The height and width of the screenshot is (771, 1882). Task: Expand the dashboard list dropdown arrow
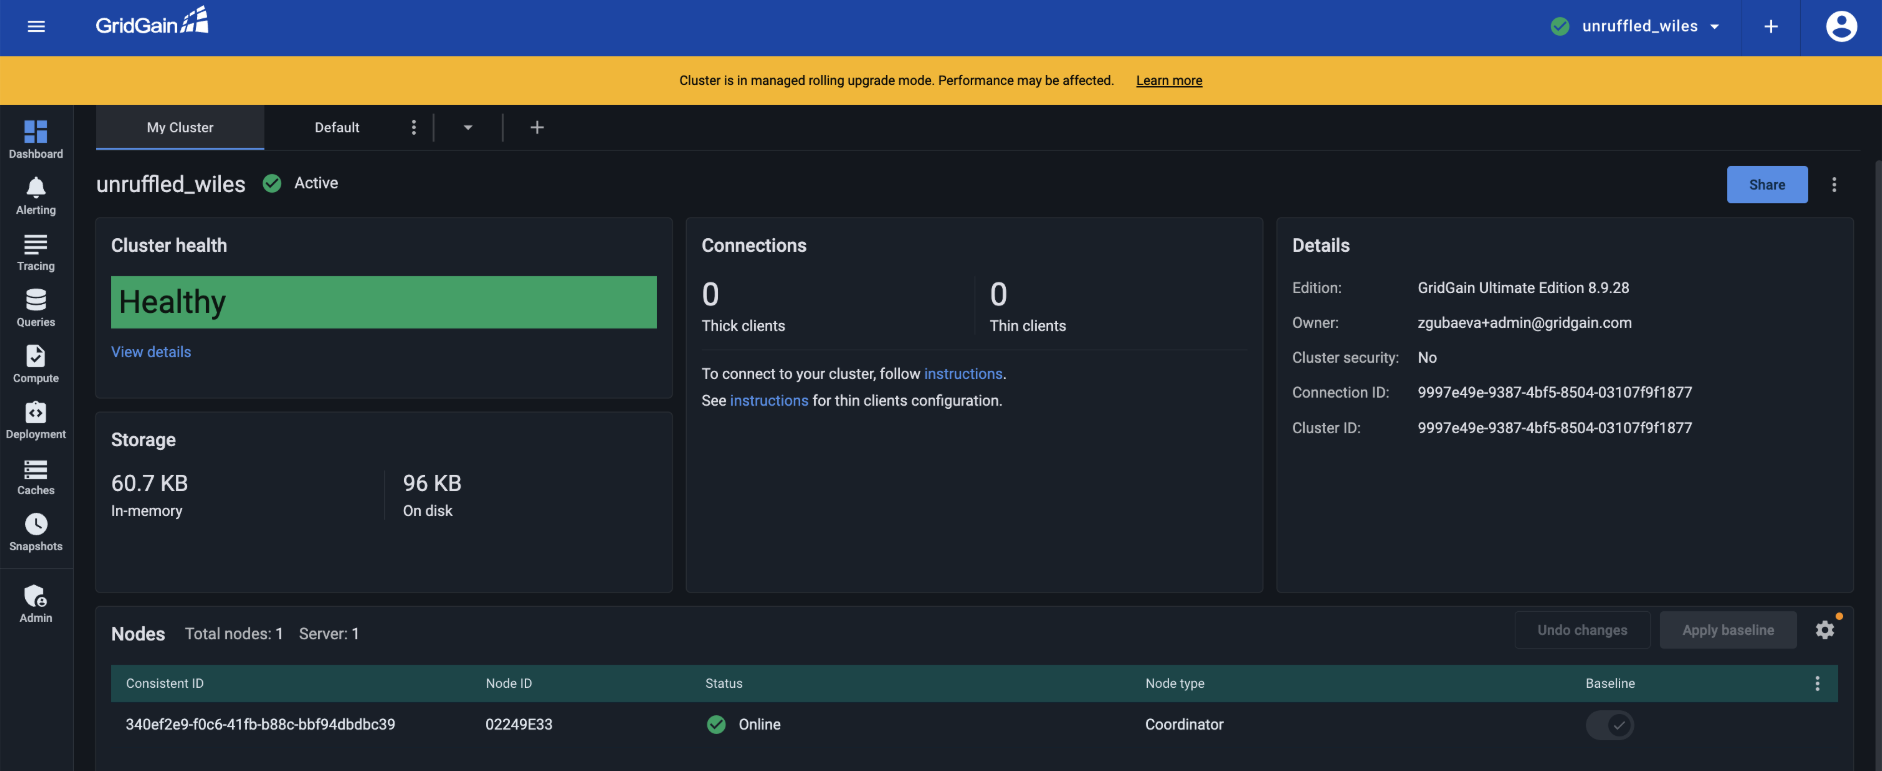point(468,128)
